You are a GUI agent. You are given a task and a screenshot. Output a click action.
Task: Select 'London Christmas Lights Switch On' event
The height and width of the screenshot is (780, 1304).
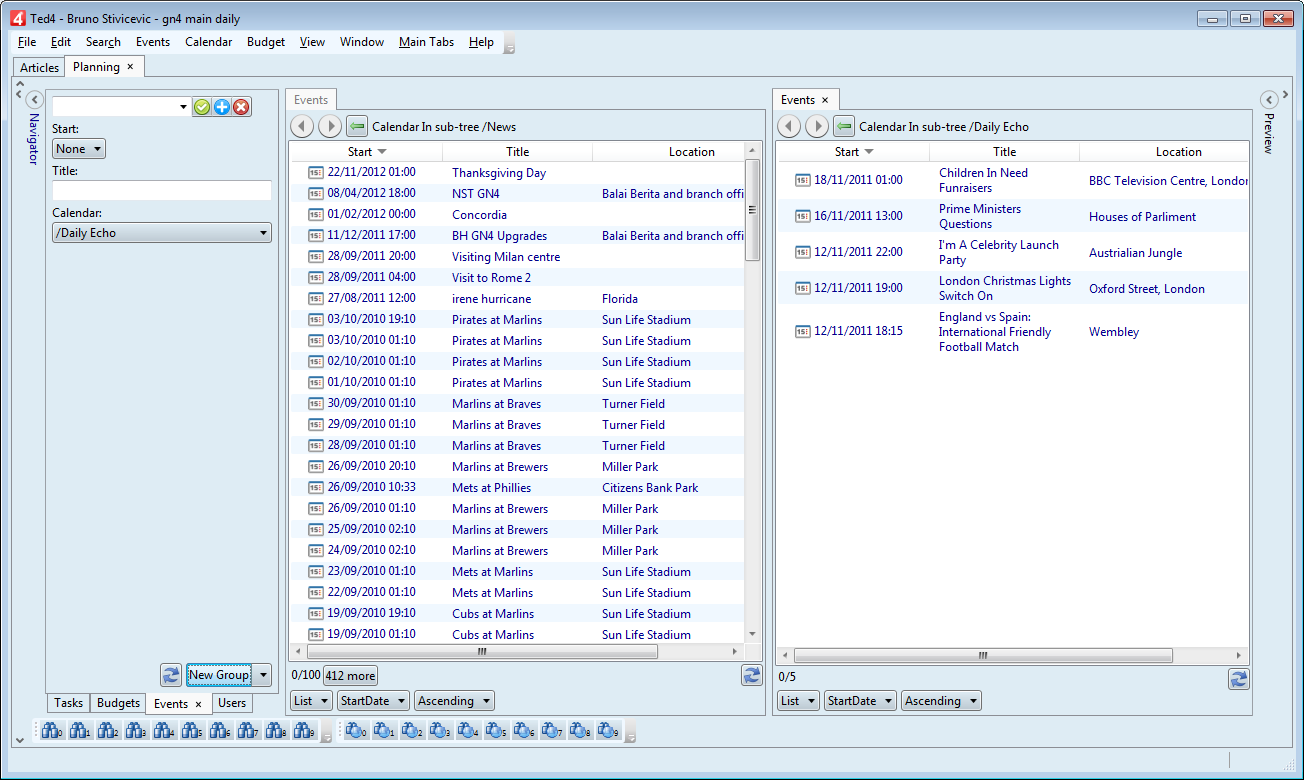[x=1012, y=288]
